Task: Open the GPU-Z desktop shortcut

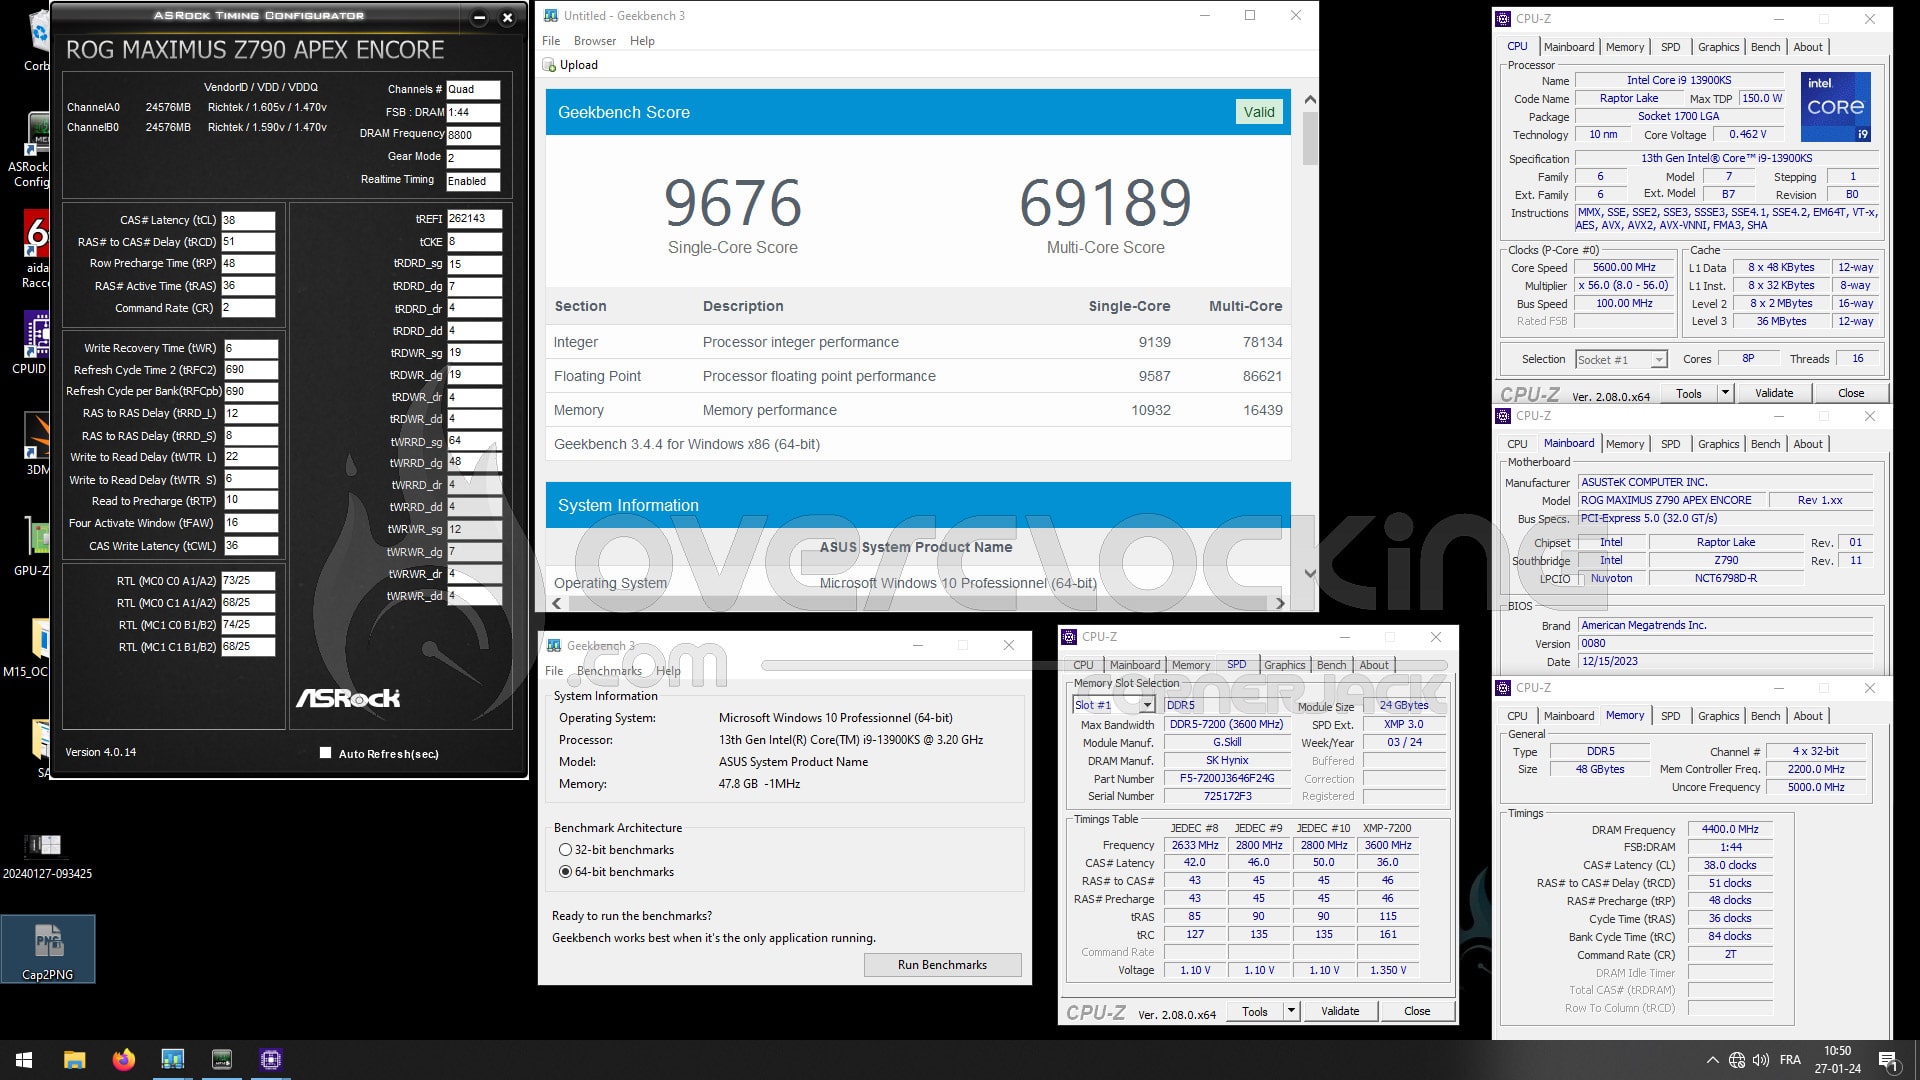Action: coord(33,547)
